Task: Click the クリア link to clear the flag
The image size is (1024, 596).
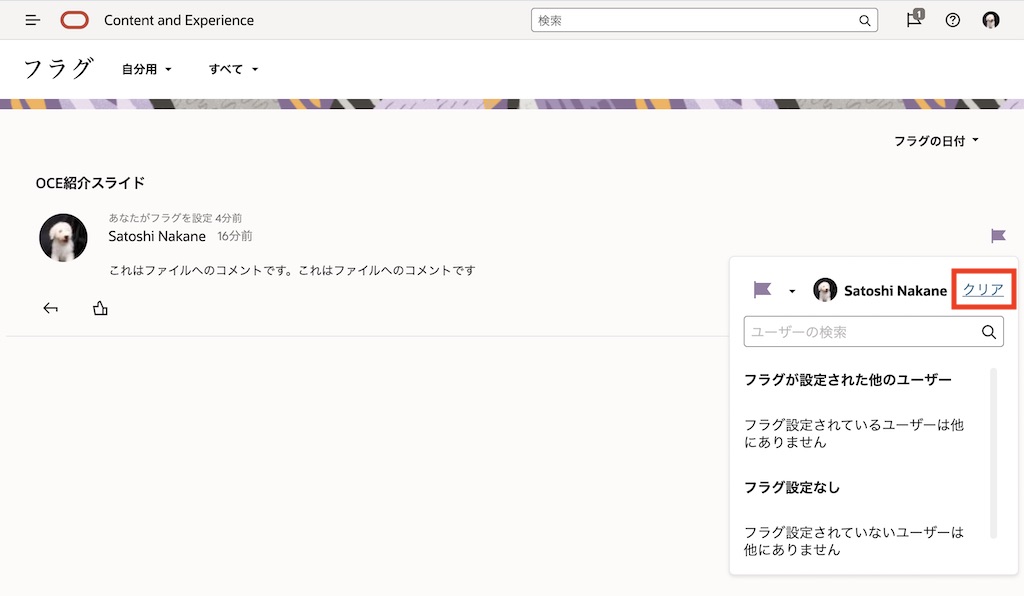Action: point(982,289)
